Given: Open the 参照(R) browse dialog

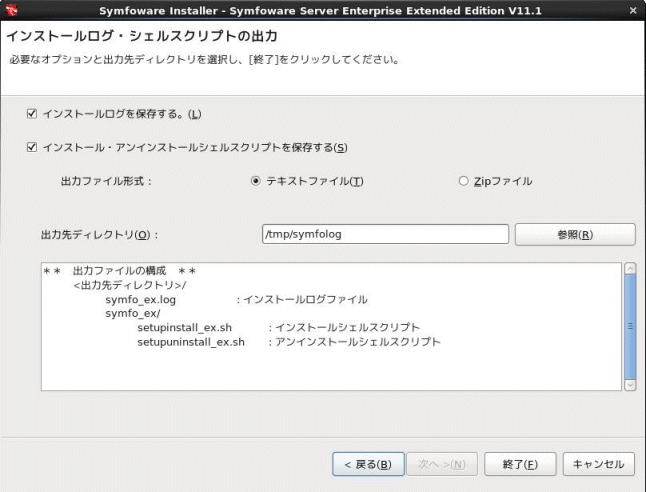Looking at the screenshot, I should click(x=575, y=234).
